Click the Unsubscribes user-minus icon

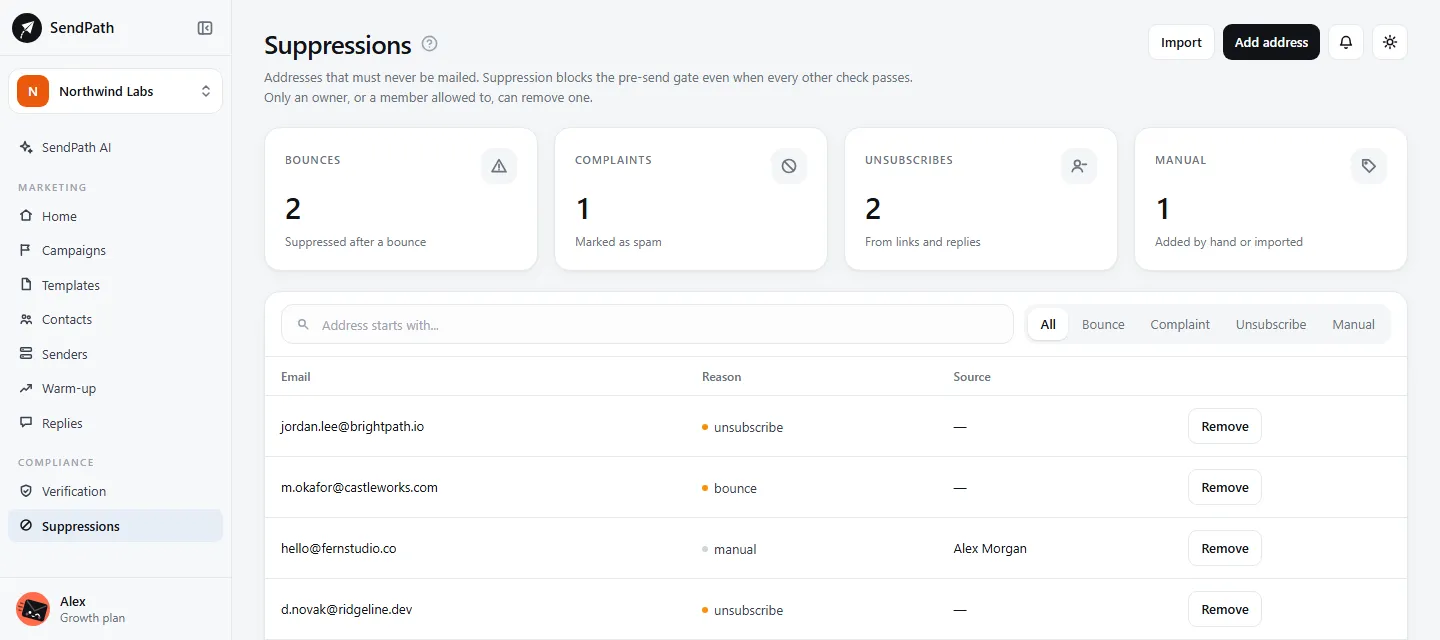pyautogui.click(x=1079, y=166)
